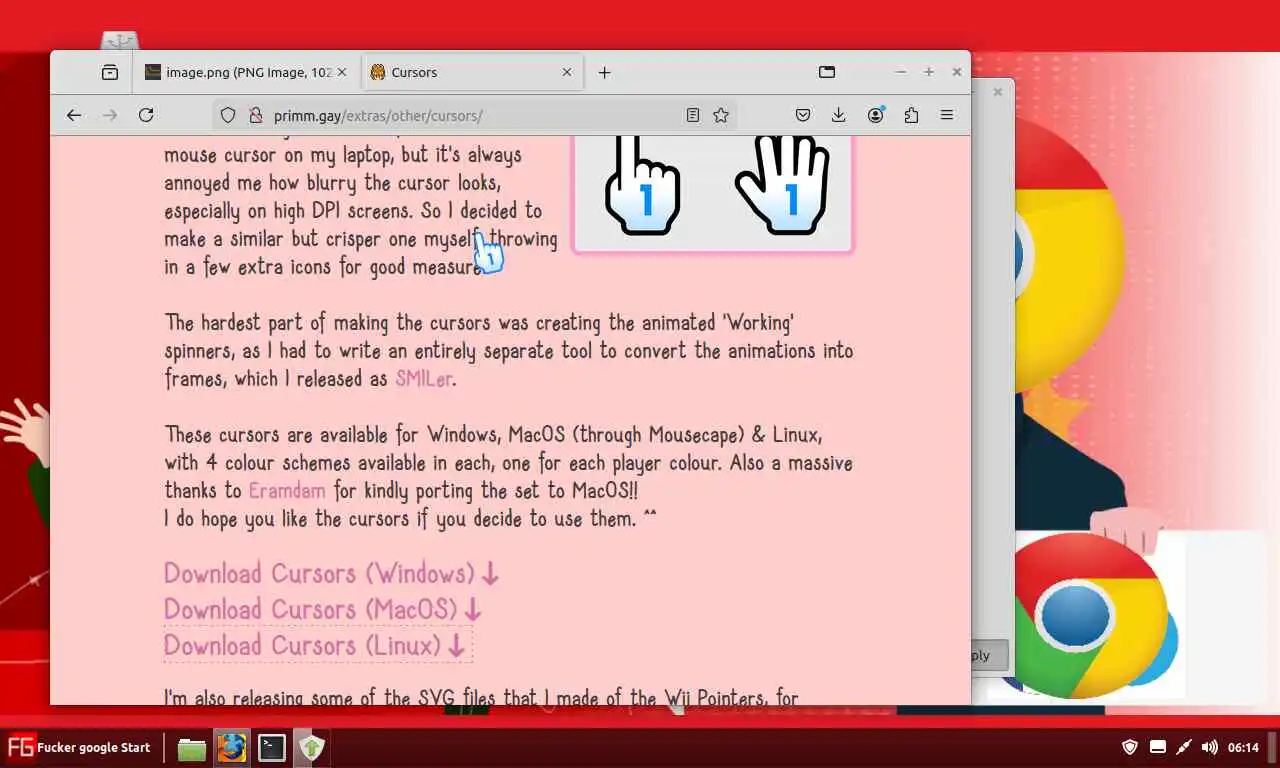Close the Firefox window
This screenshot has height=768, width=1280.
pos(957,72)
